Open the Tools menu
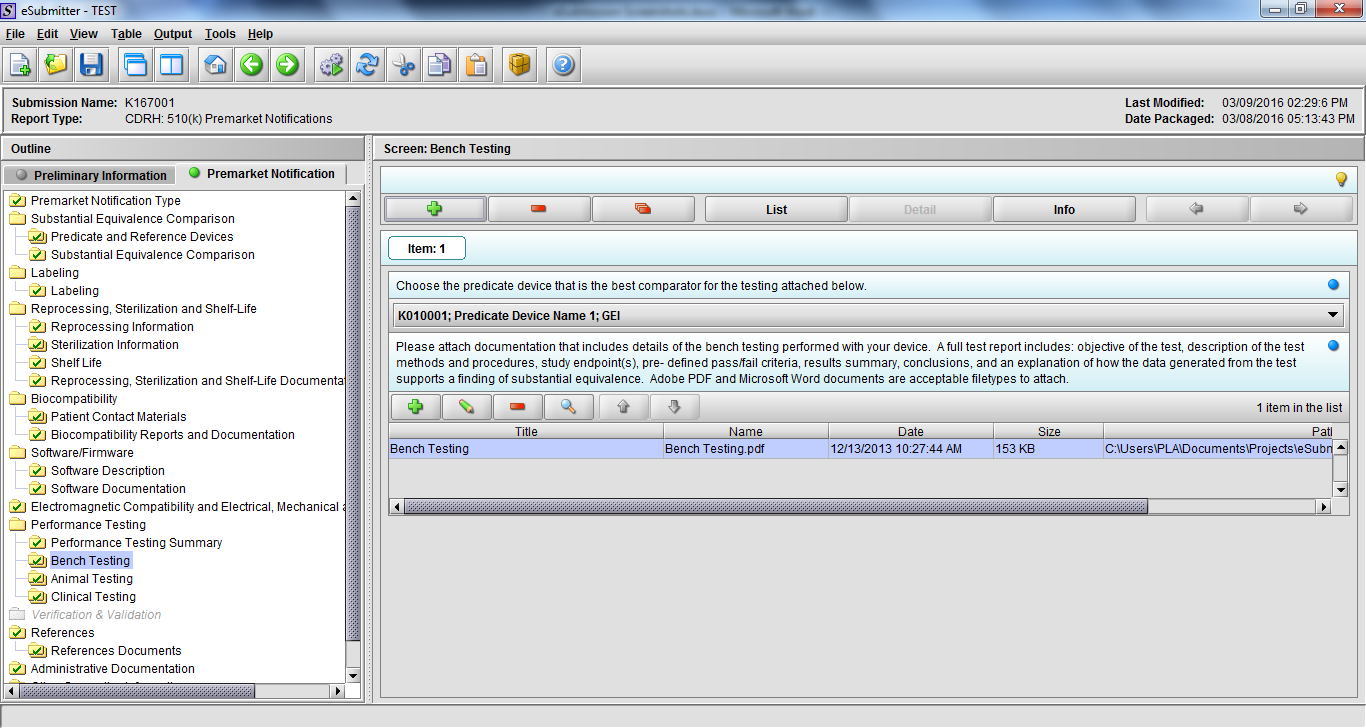The width and height of the screenshot is (1366, 728). tap(220, 34)
